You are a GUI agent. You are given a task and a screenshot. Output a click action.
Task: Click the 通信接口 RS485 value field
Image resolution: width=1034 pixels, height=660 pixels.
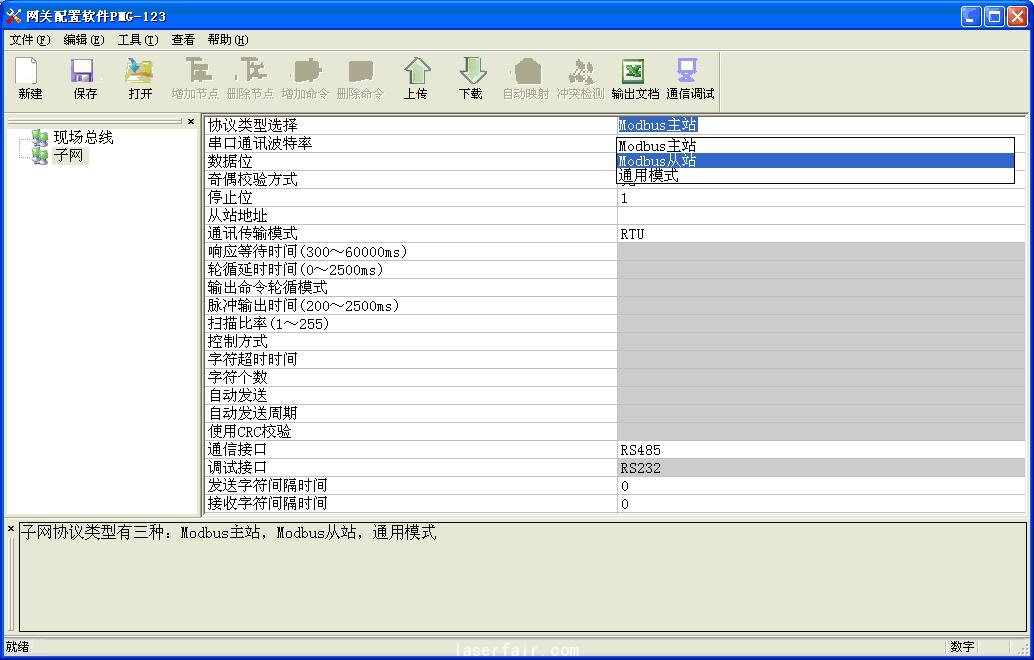[820, 450]
